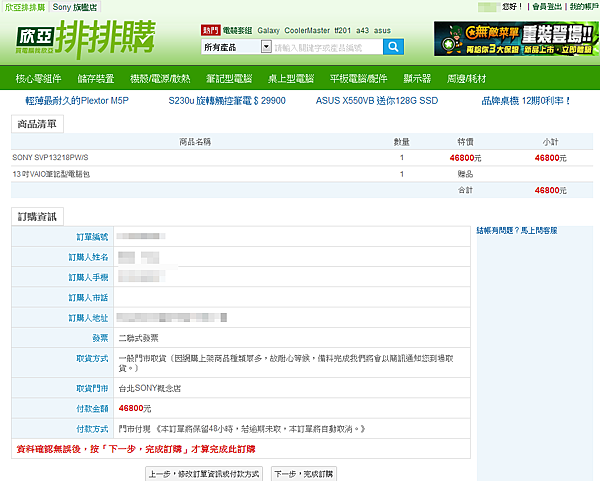Click the 無敵菜單 promotional banner
This screenshot has height=481, width=600.
click(x=516, y=39)
